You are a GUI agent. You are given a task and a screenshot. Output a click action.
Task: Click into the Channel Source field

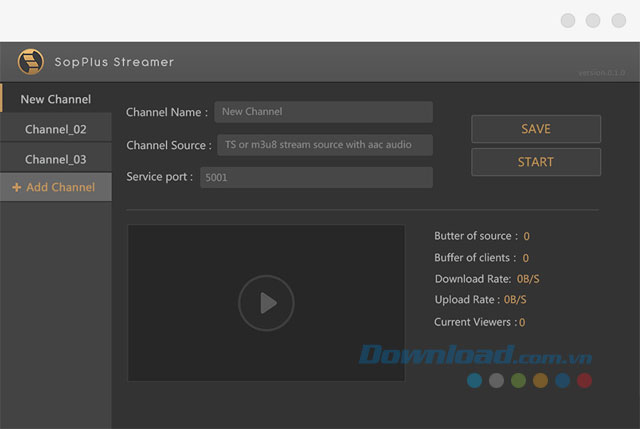(x=324, y=145)
